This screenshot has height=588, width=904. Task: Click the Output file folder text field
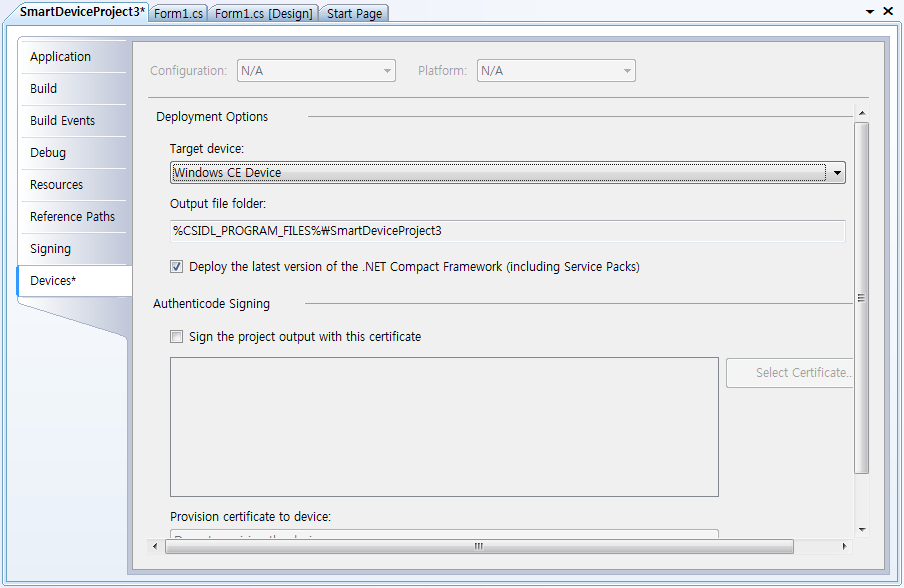(x=507, y=231)
